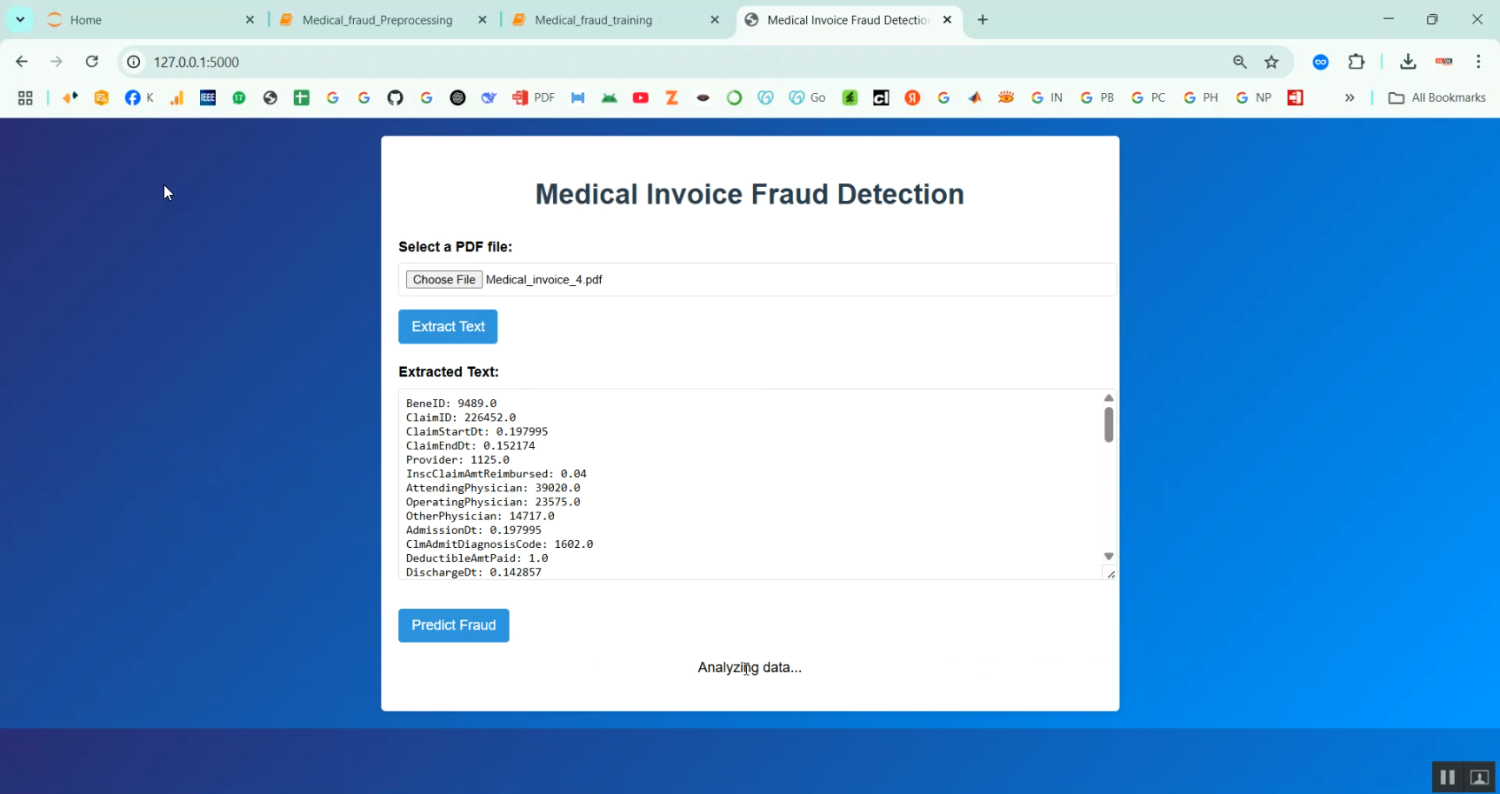Close the Medical_fraud_Preprocessing tab
The height and width of the screenshot is (794, 1500).
point(483,20)
